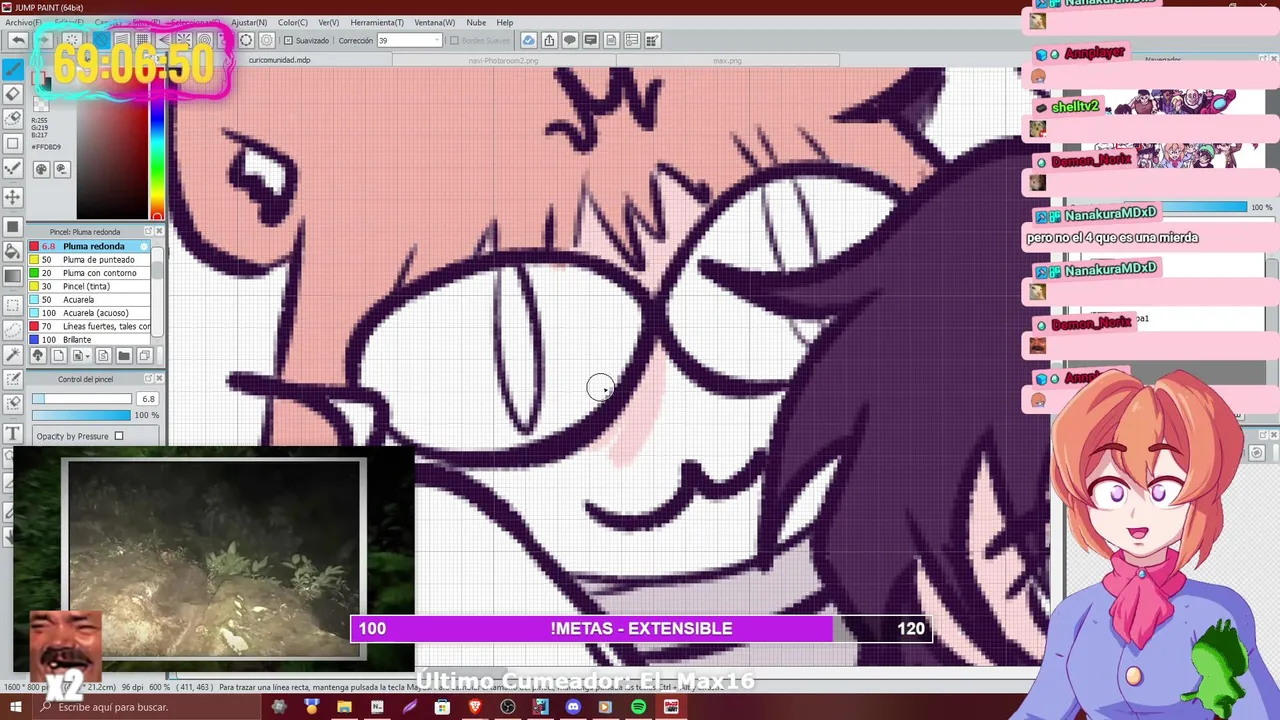This screenshot has width=1280, height=720.
Task: Open the Herramienta(T) menu
Action: [377, 22]
